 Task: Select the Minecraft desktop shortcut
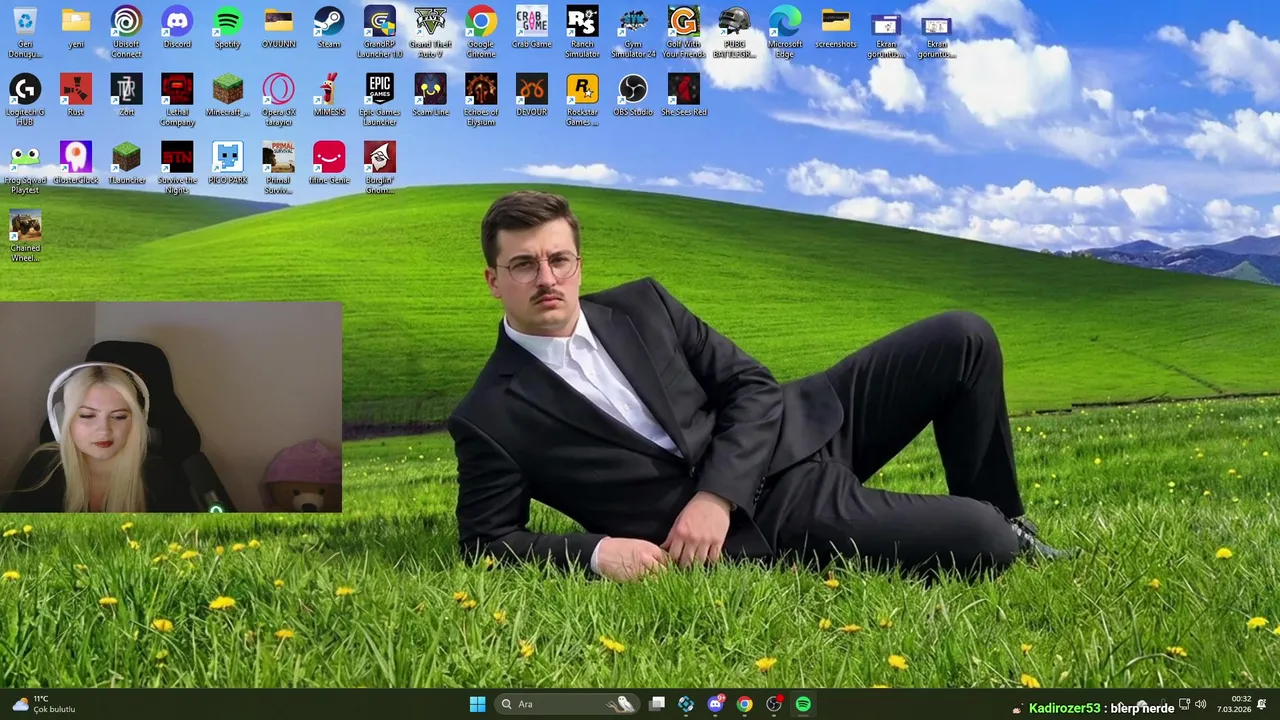coord(228,96)
